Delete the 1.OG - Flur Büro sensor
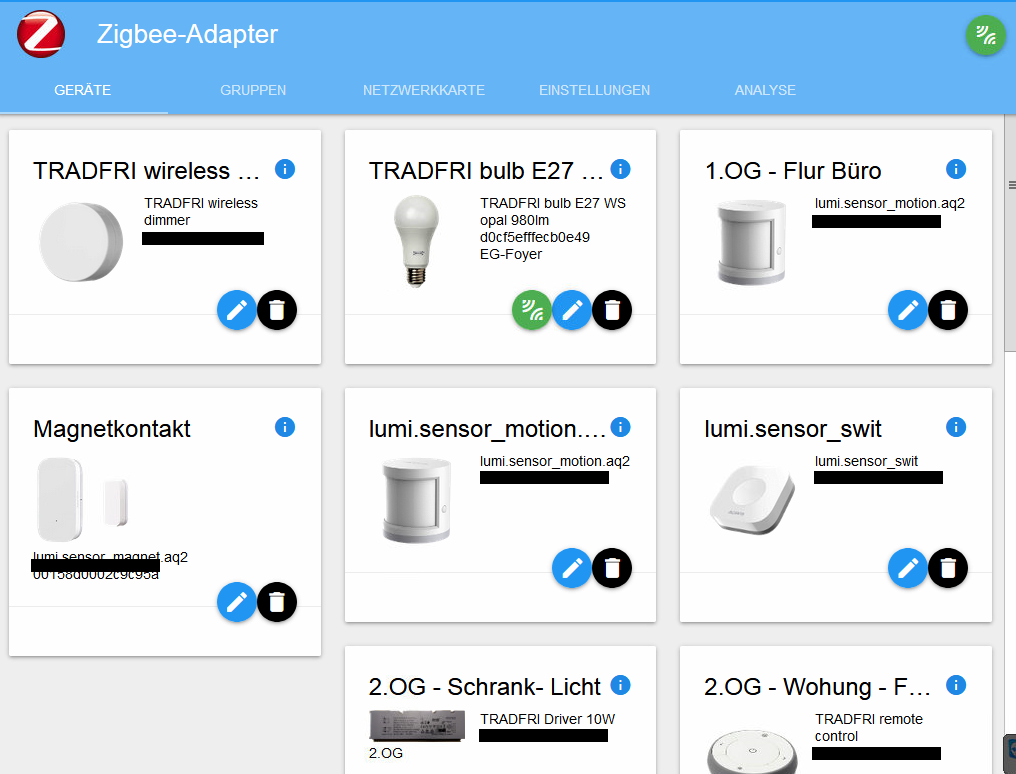Image resolution: width=1016 pixels, height=774 pixels. click(x=948, y=310)
